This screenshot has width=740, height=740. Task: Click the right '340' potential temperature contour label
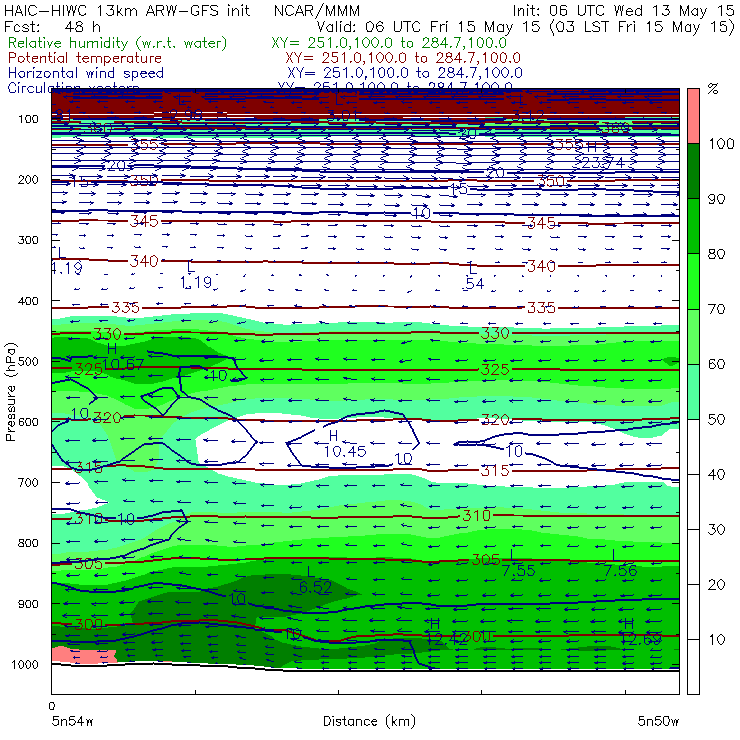coord(541,266)
